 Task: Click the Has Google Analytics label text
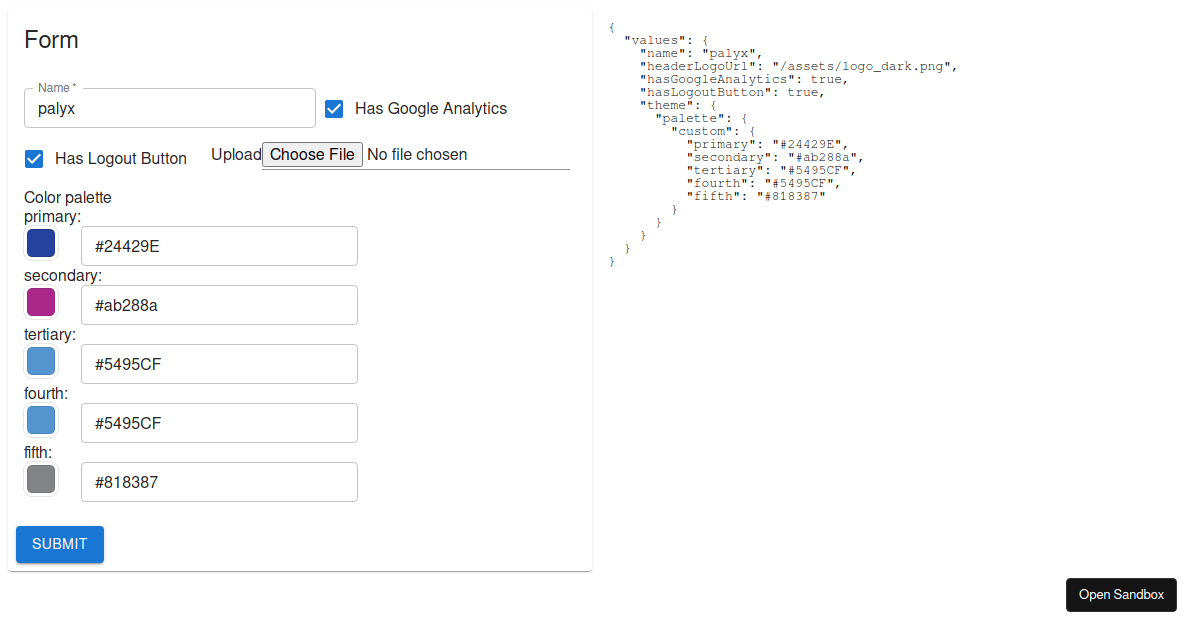click(x=431, y=109)
